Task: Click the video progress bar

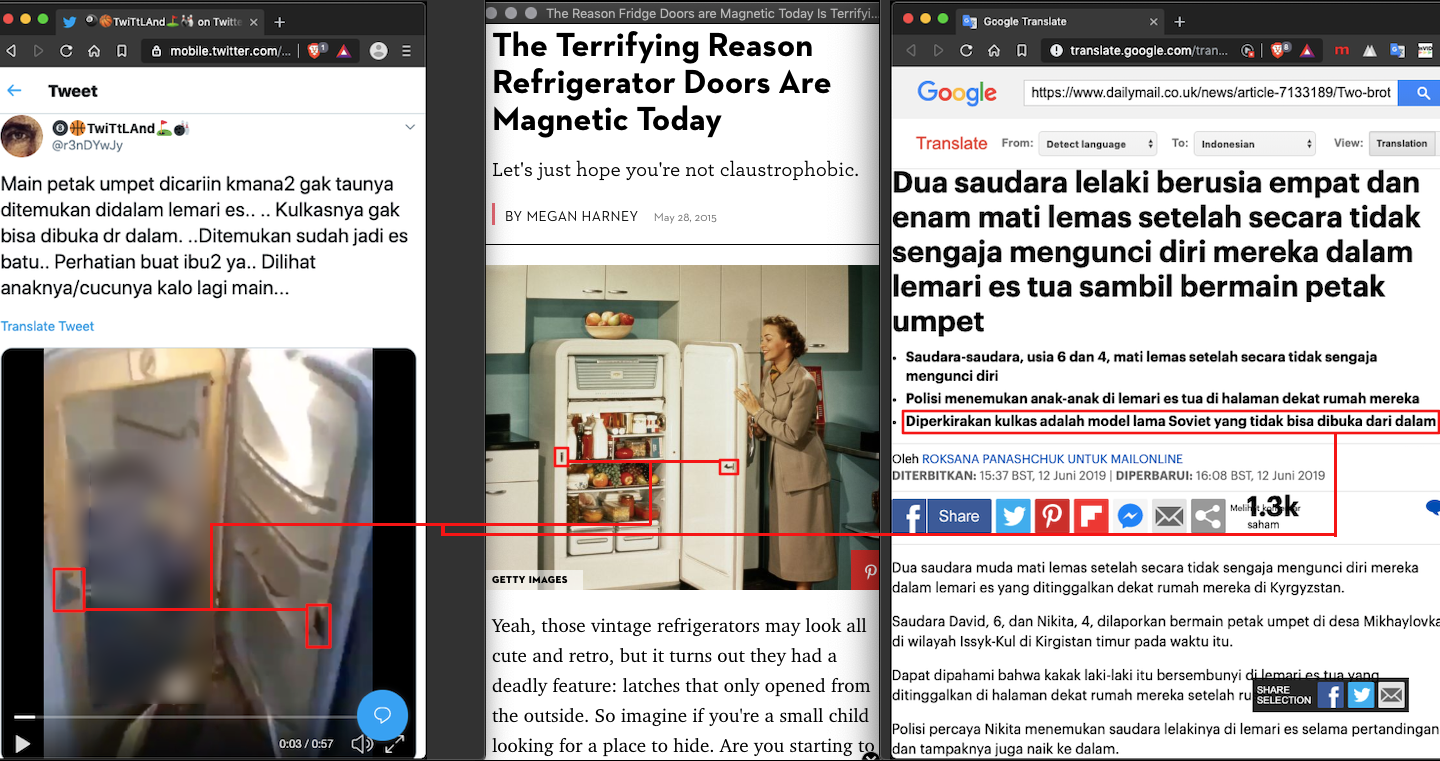Action: [x=180, y=717]
